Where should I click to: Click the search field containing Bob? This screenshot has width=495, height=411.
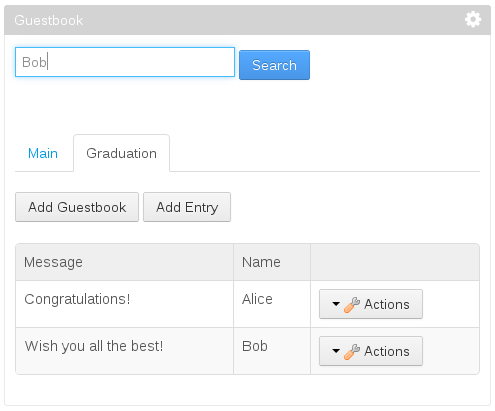coord(125,62)
